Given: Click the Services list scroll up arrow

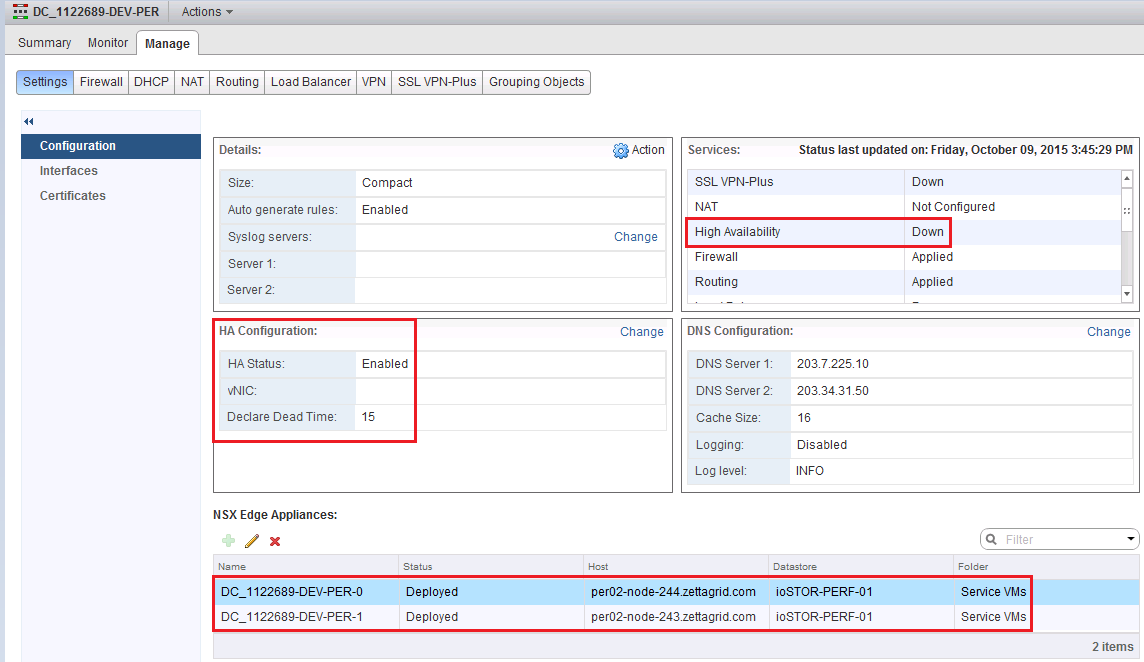Looking at the screenshot, I should (1127, 178).
